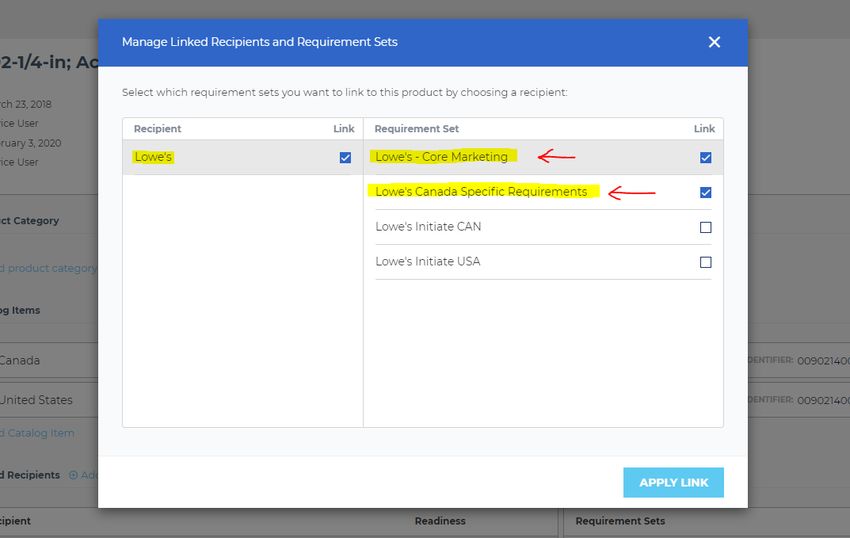
Task: Uncheck Lowe's Canada Specific Requirements checkbox
Action: 705,192
